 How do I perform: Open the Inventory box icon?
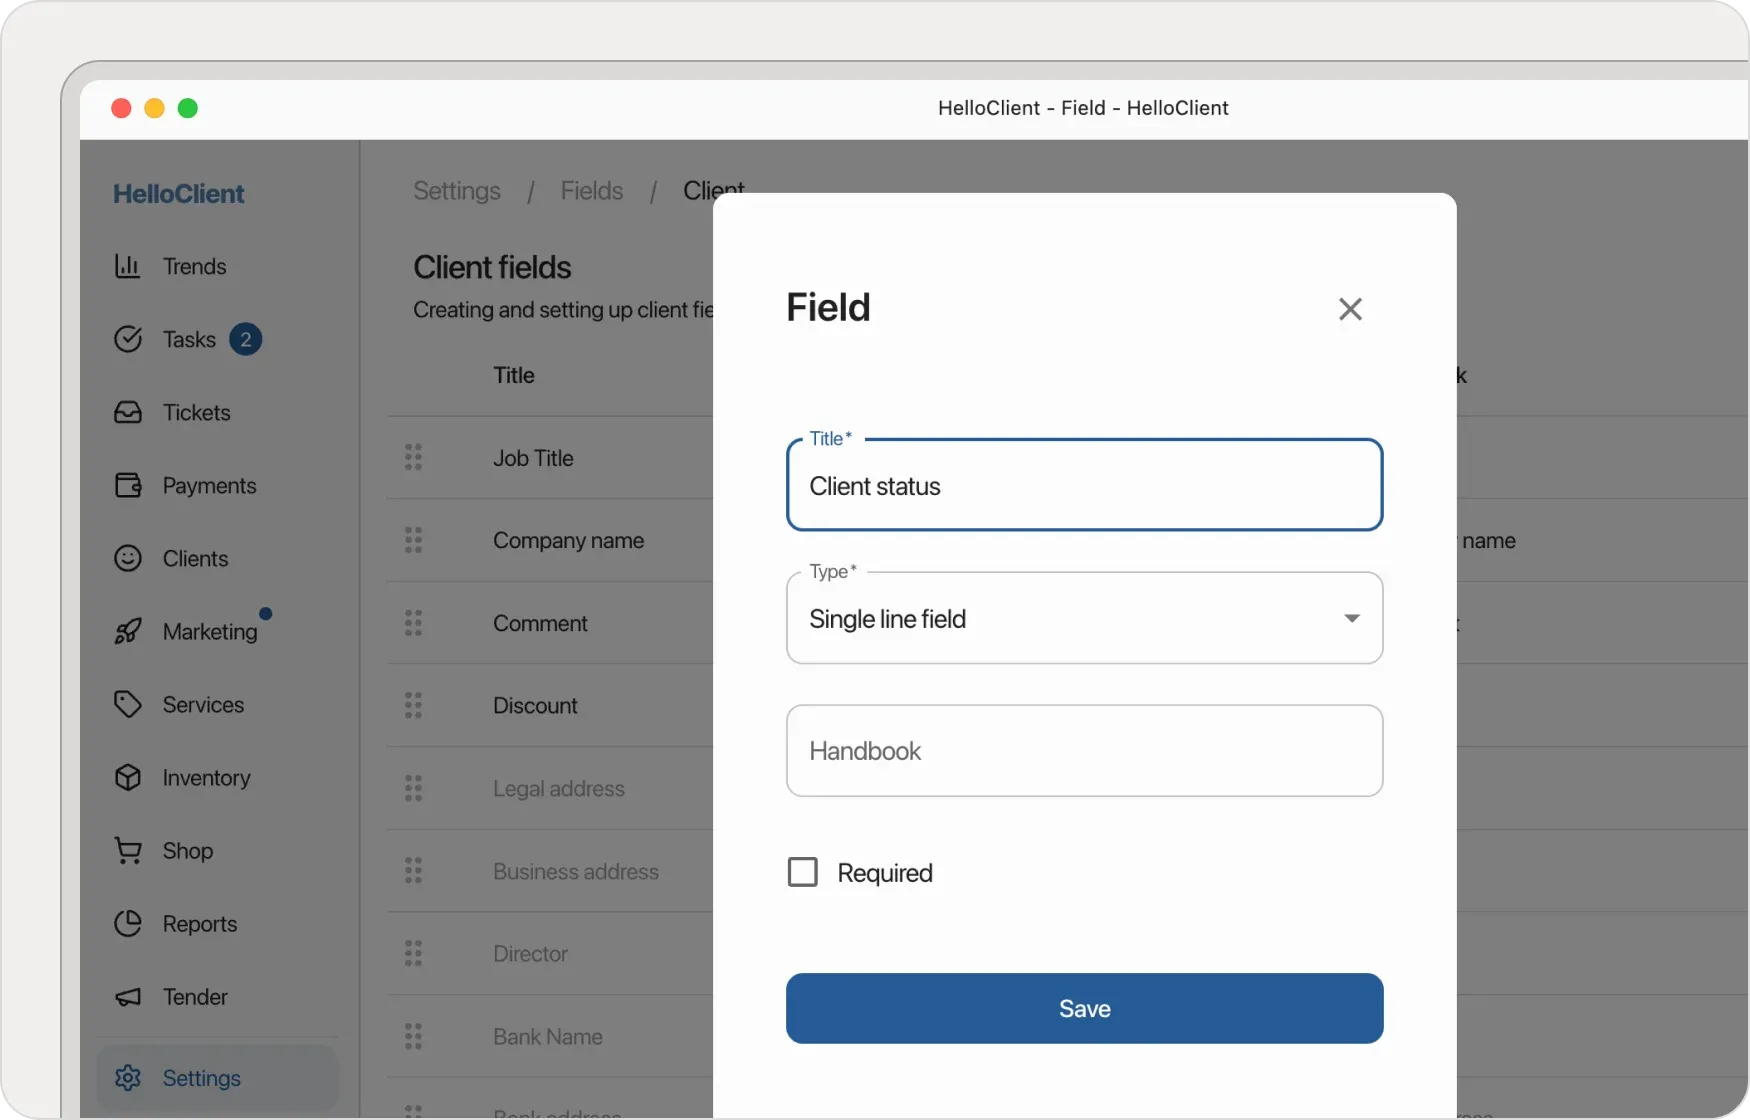coord(129,777)
